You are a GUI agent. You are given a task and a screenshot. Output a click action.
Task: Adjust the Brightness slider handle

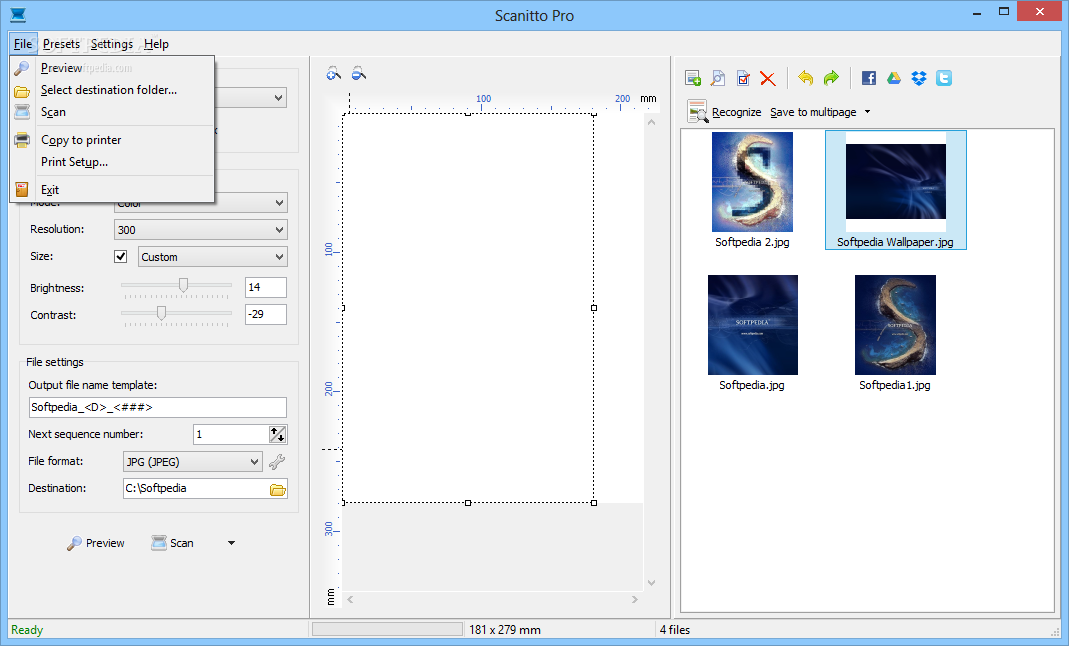(183, 285)
